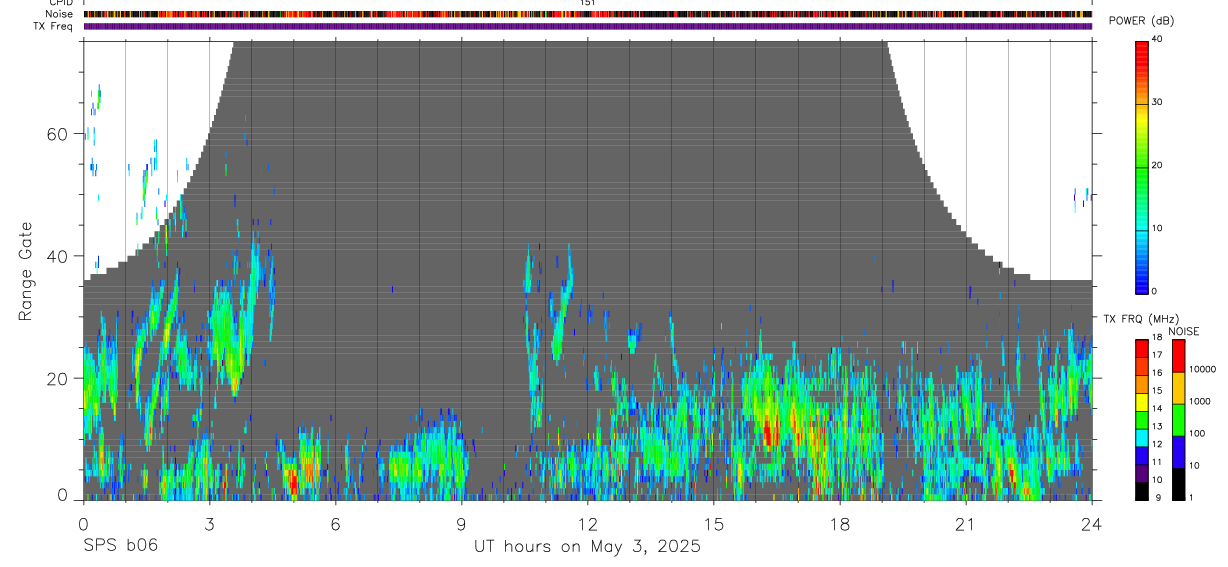The image size is (1228, 567).
Task: Click the SPS b06 station label
Action: pyautogui.click(x=119, y=546)
